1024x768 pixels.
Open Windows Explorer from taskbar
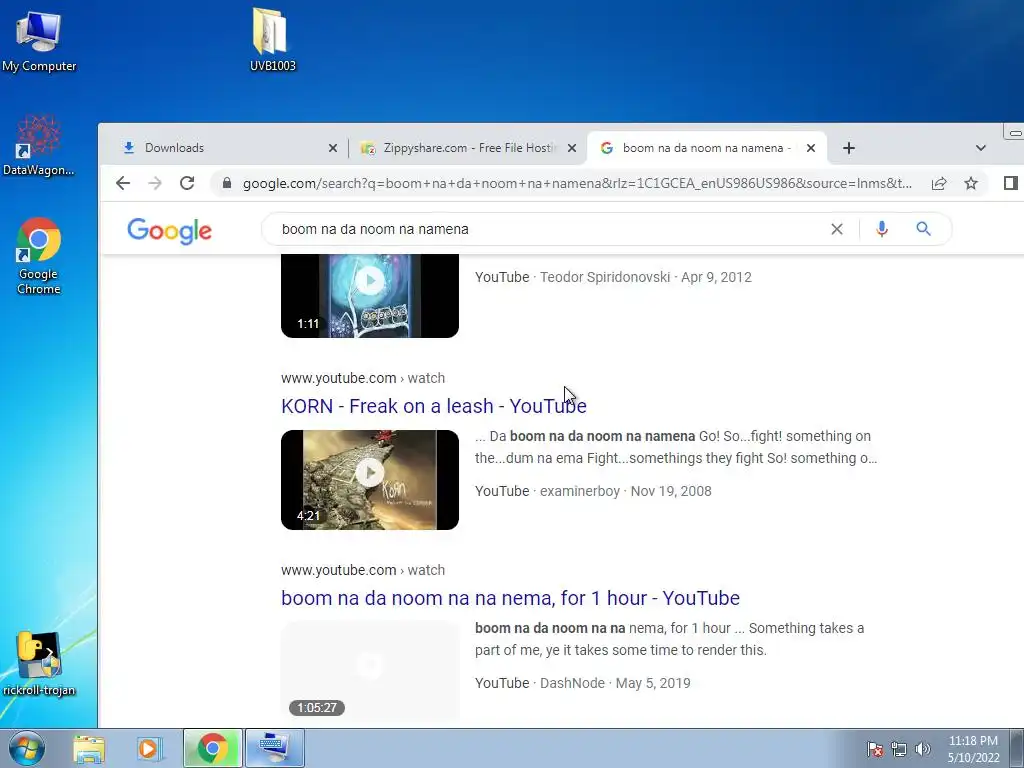(x=89, y=748)
